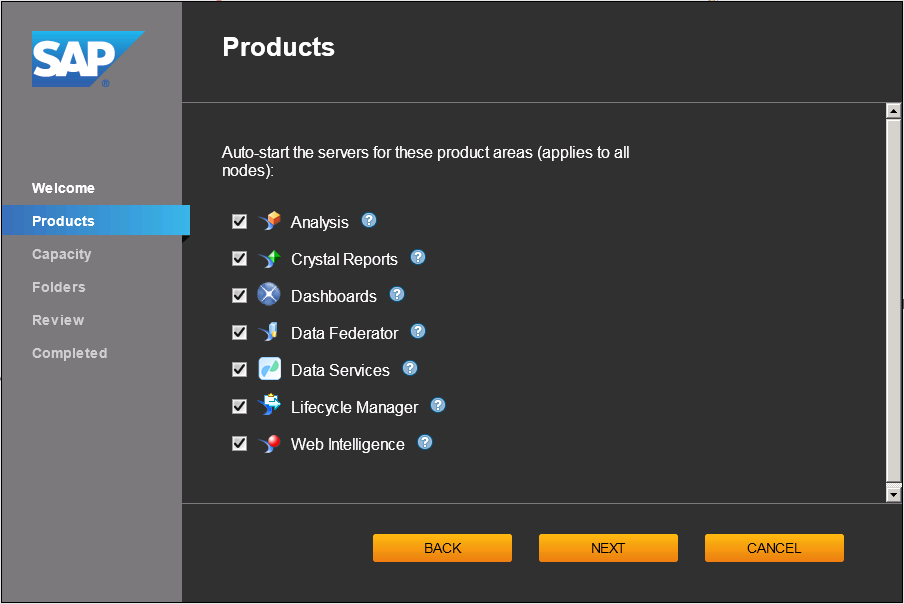Screen dimensions: 904x604
Task: Click the Web Intelligence label text
Action: tap(348, 444)
